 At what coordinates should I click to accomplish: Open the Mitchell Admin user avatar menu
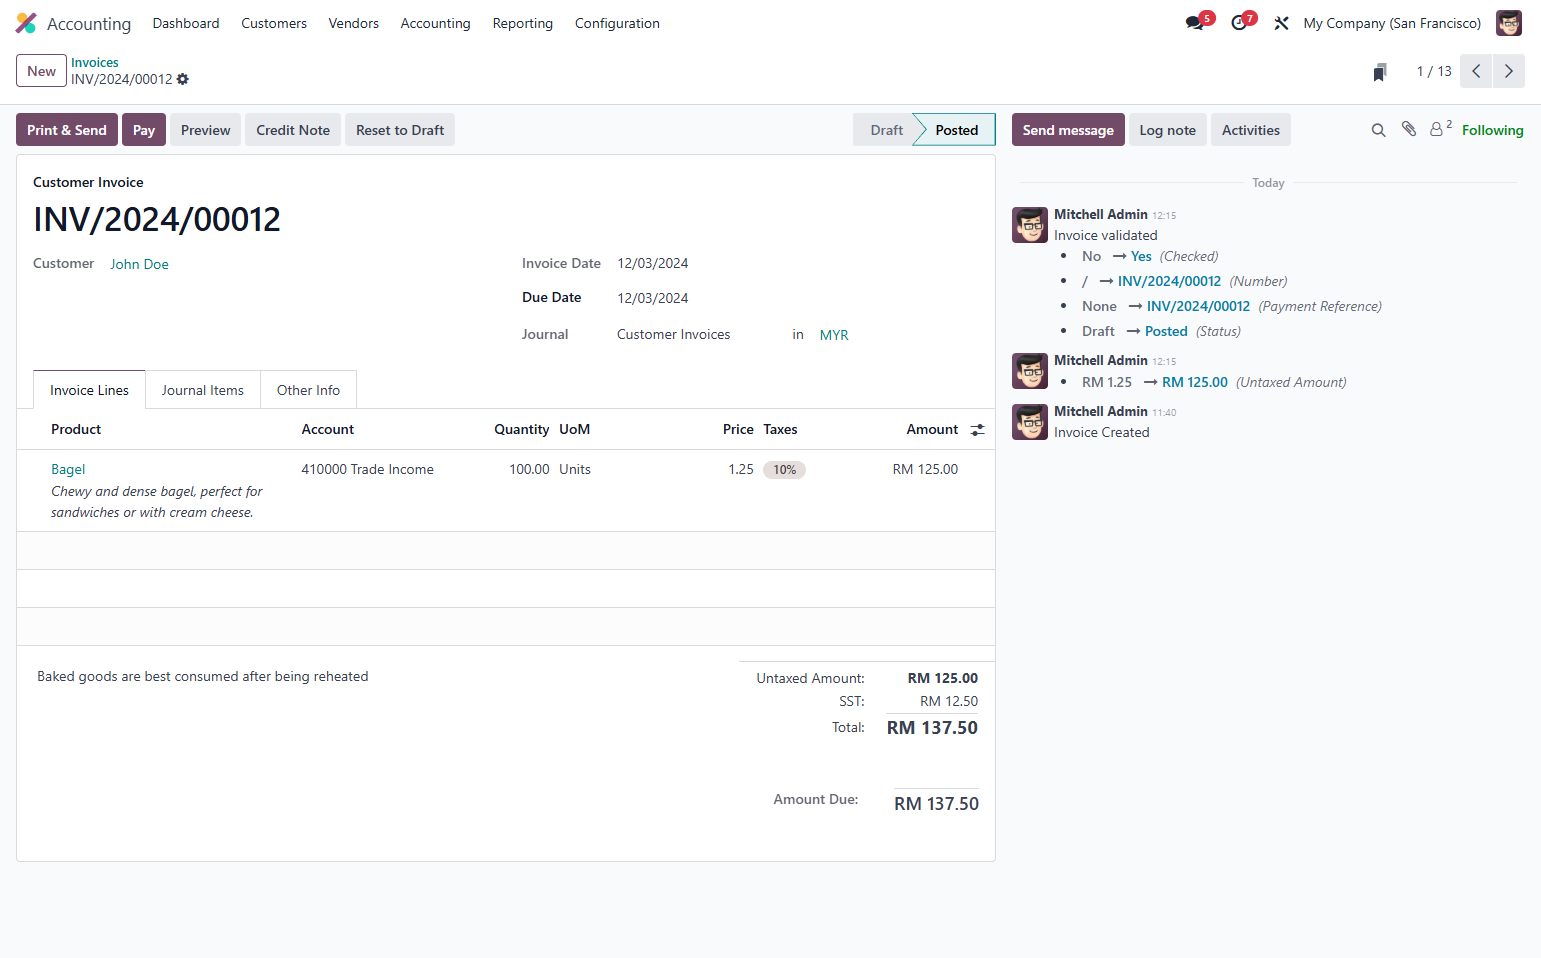1509,23
